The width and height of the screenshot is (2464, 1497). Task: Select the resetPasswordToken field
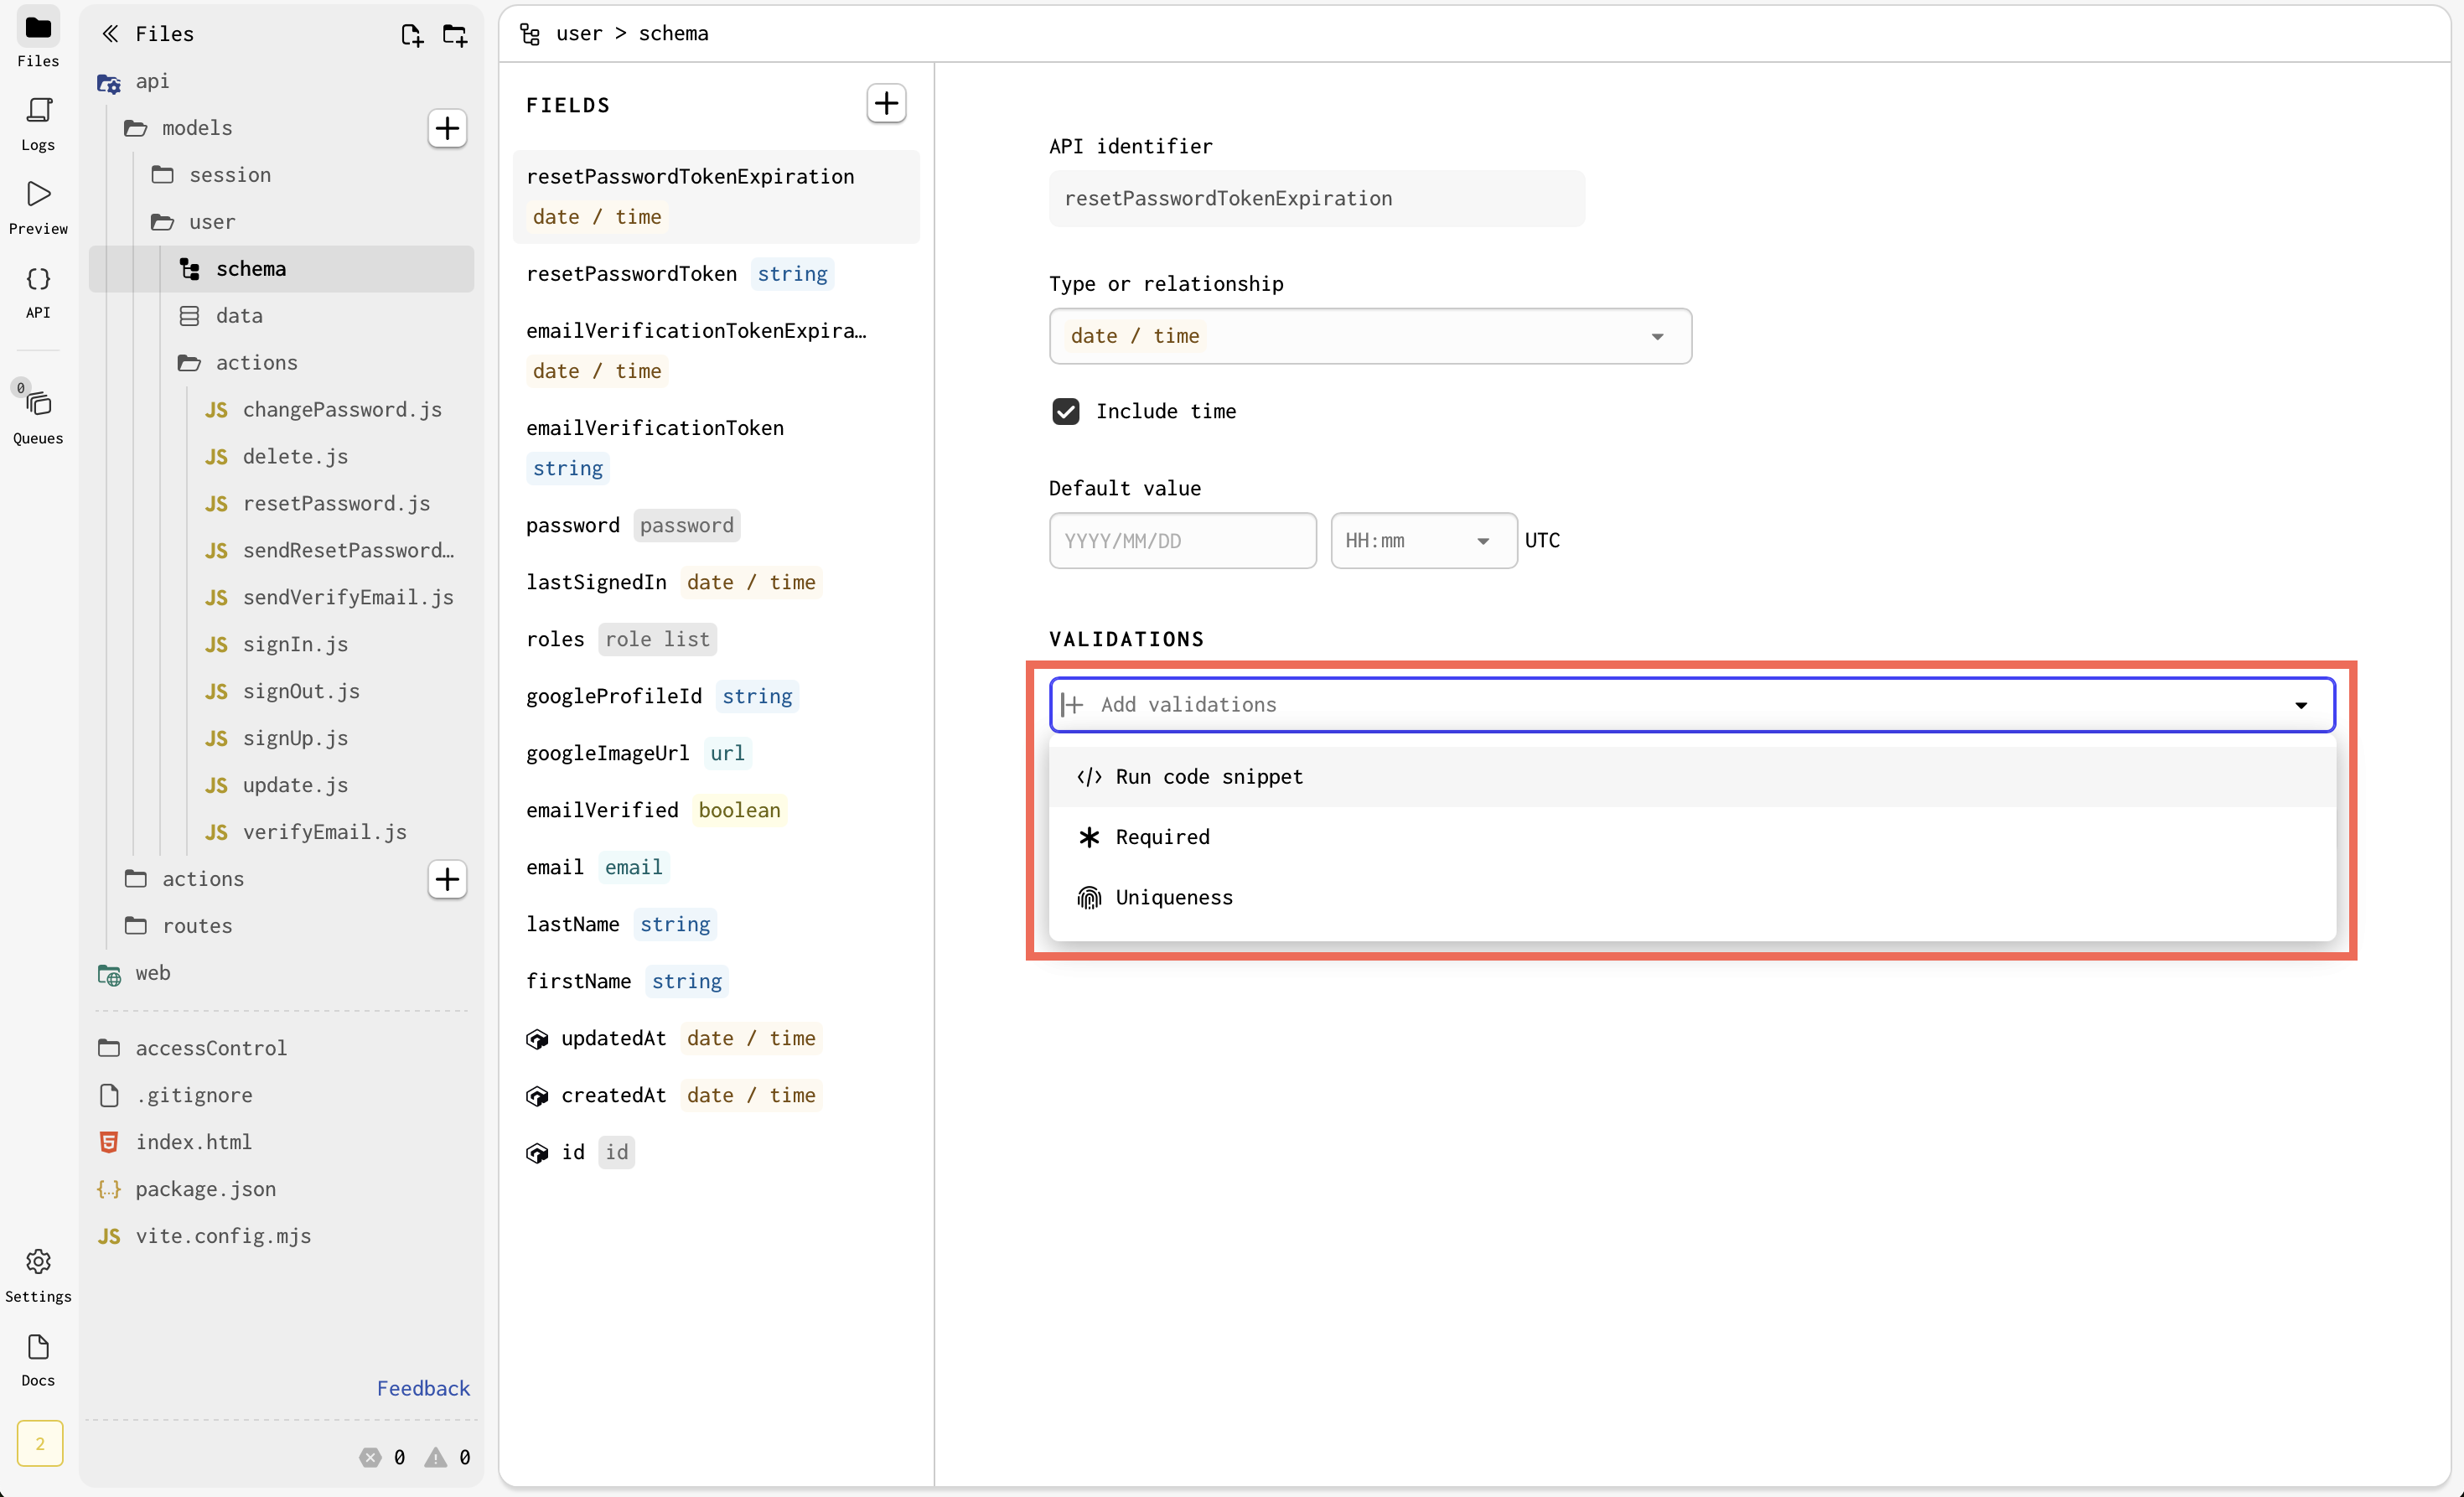716,274
